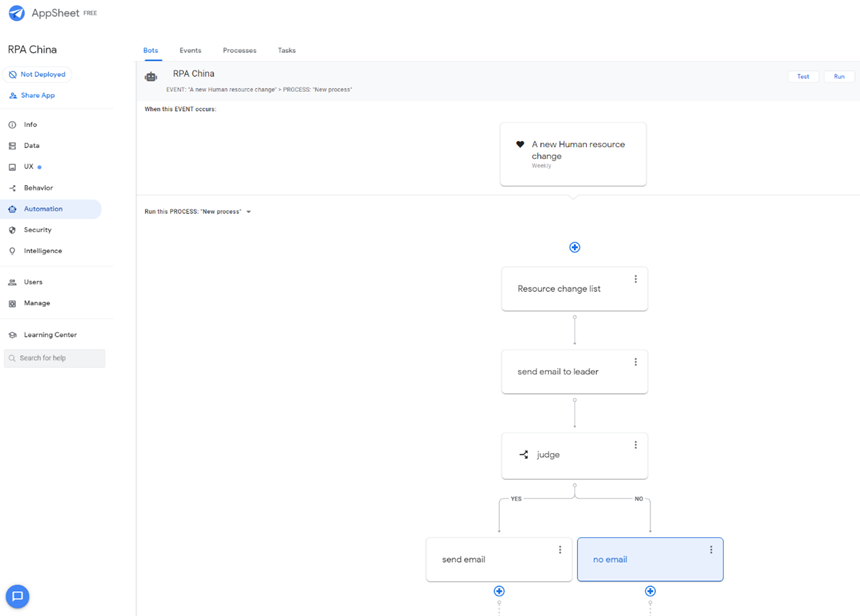Click the NO branch label
This screenshot has width=860, height=616.
(x=639, y=499)
